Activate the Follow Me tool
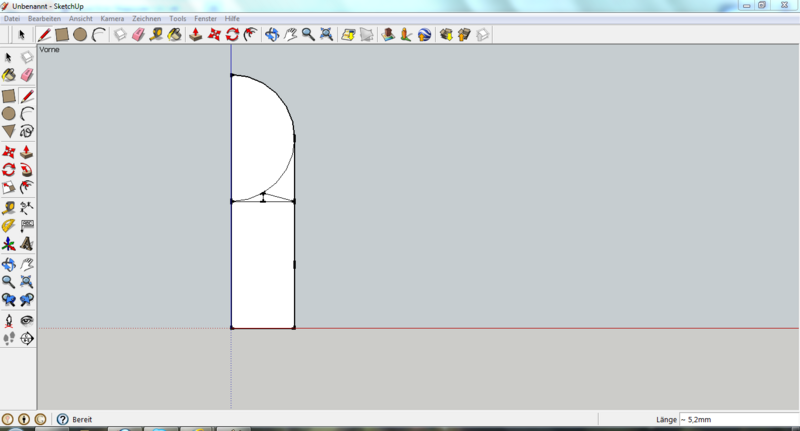800x431 pixels. (27, 169)
